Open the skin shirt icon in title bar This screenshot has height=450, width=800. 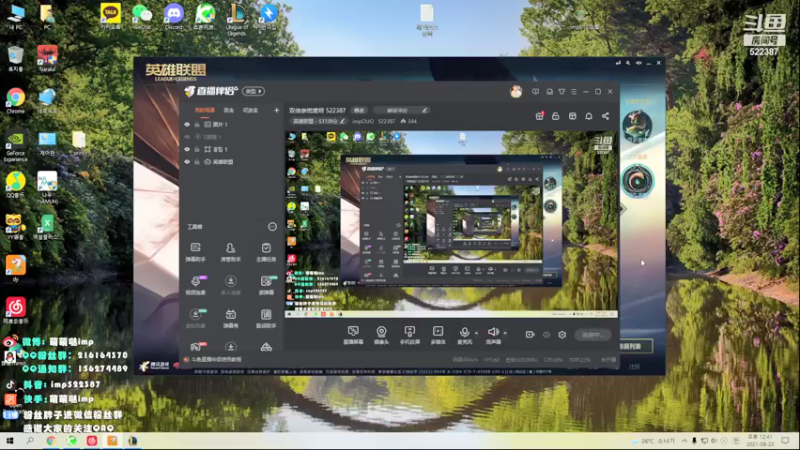pos(562,92)
